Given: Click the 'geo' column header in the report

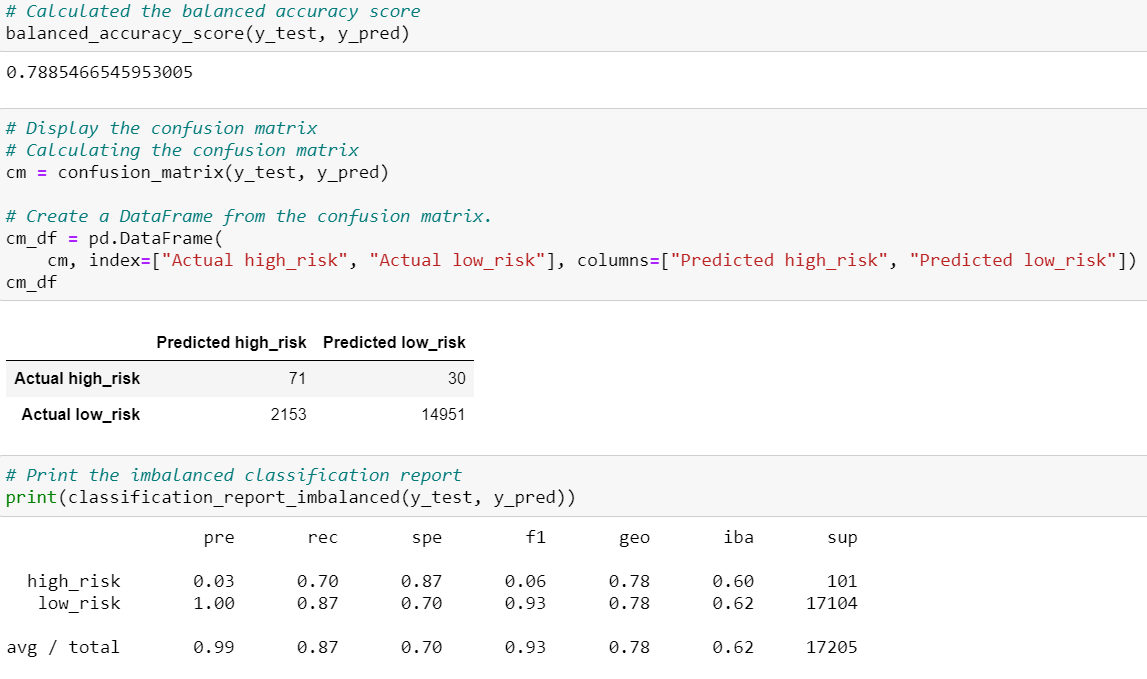Looking at the screenshot, I should point(634,538).
